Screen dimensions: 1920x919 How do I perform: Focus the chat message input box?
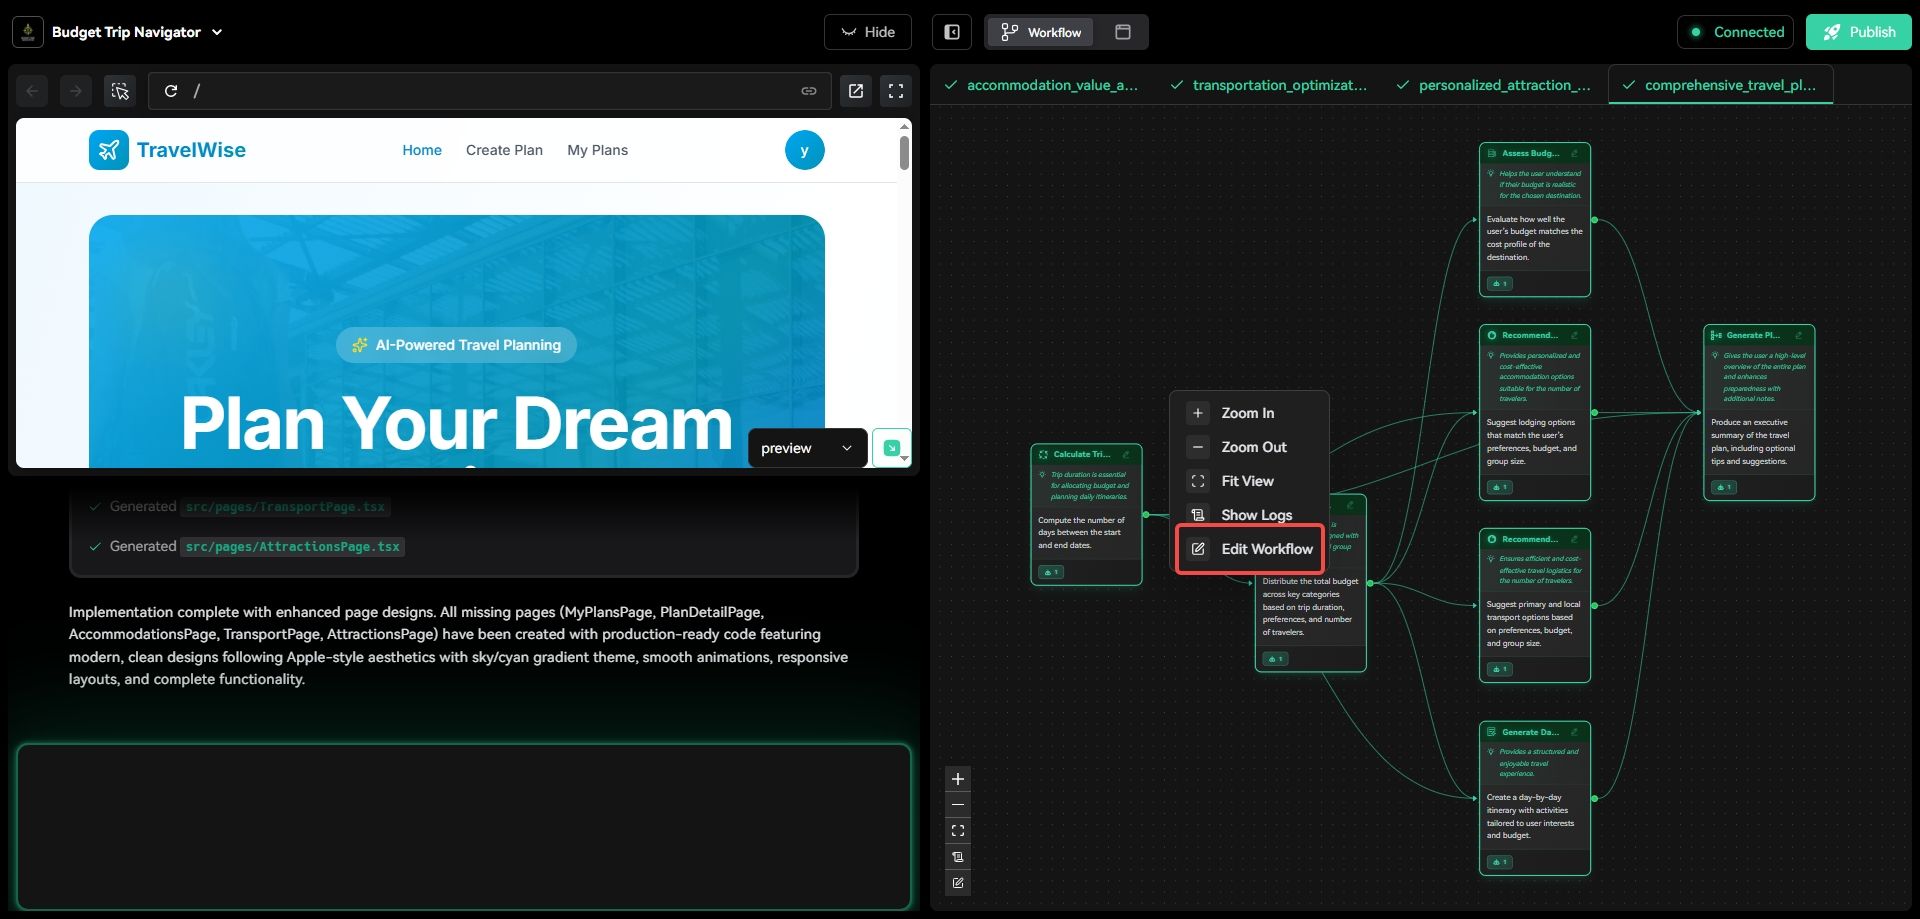463,826
